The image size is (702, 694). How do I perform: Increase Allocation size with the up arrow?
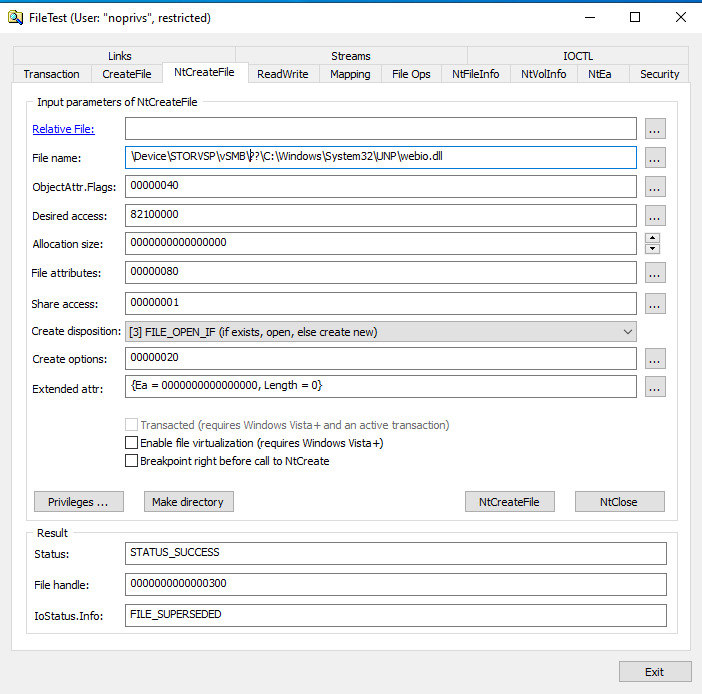click(653, 238)
